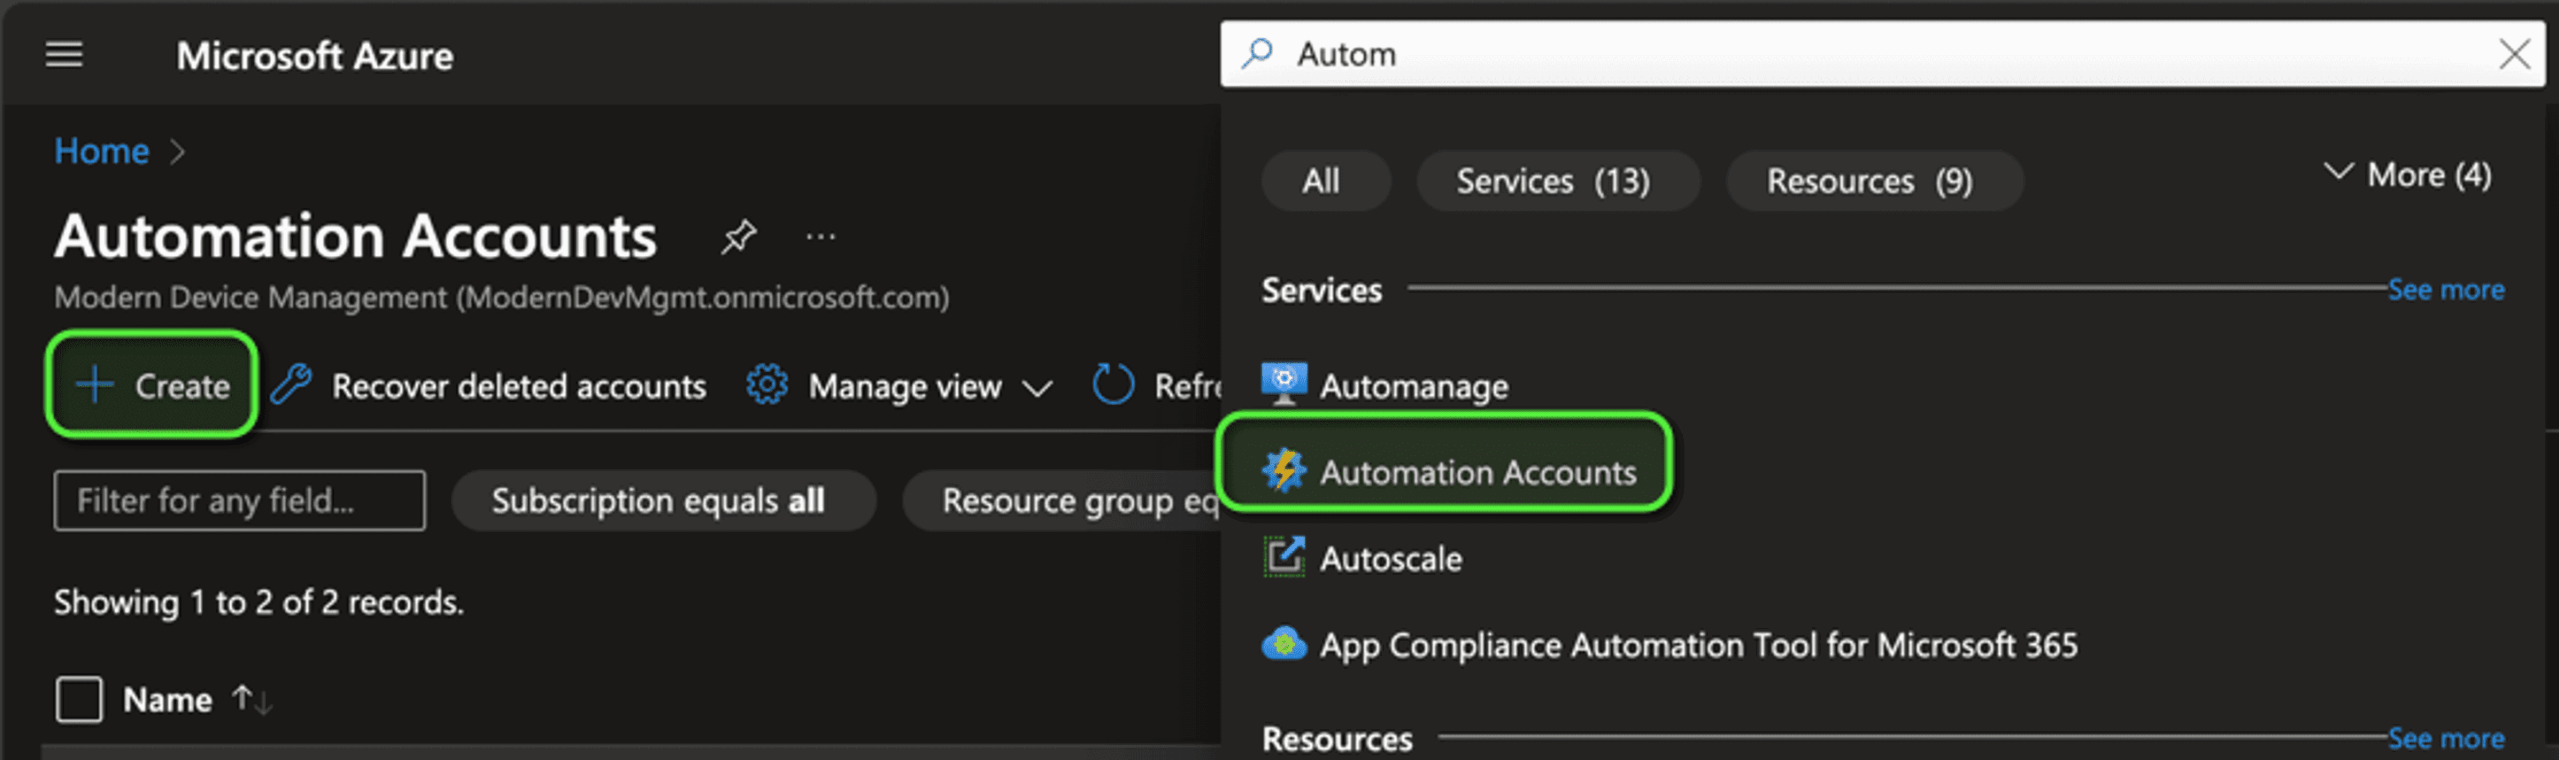Toggle the select-all Name checkbox
Viewport: 2560px width, 760px height.
pyautogui.click(x=79, y=699)
